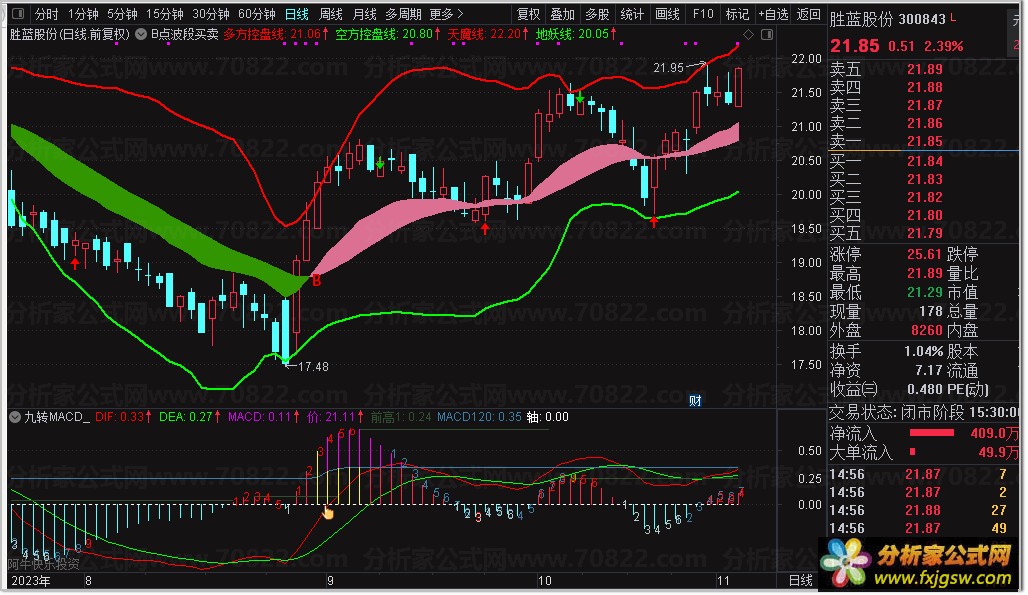This screenshot has height=595, width=1028.
Task: Click the 标记 mark button
Action: (737, 14)
